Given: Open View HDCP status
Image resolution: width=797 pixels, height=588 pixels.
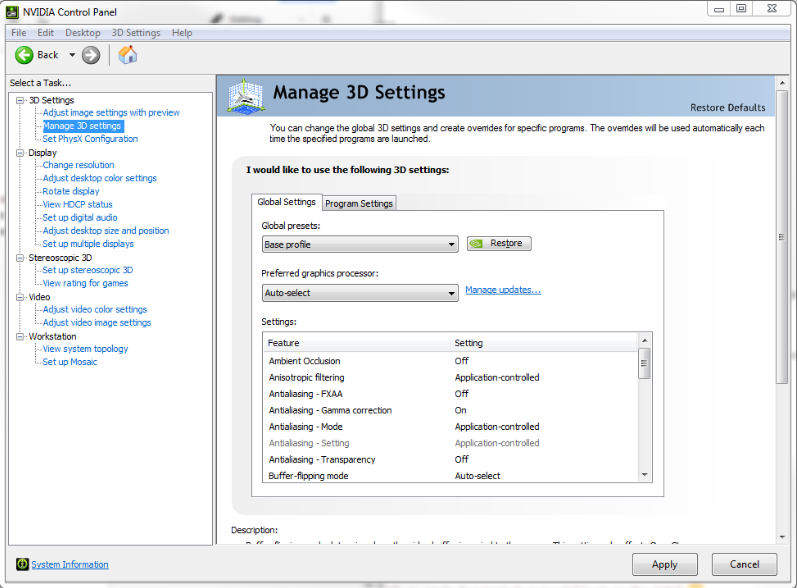Looking at the screenshot, I should coord(77,204).
